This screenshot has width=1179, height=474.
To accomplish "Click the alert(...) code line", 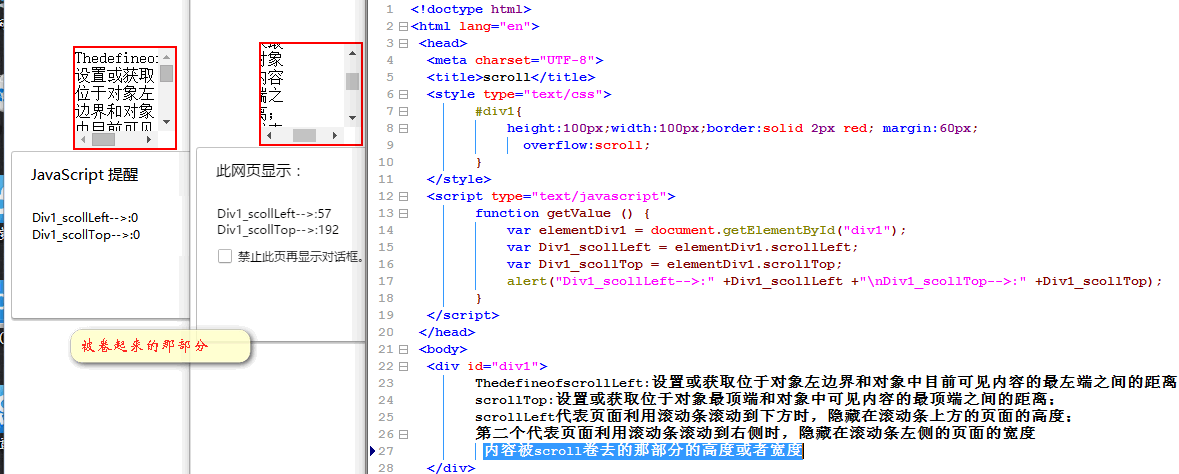I will click(835, 281).
